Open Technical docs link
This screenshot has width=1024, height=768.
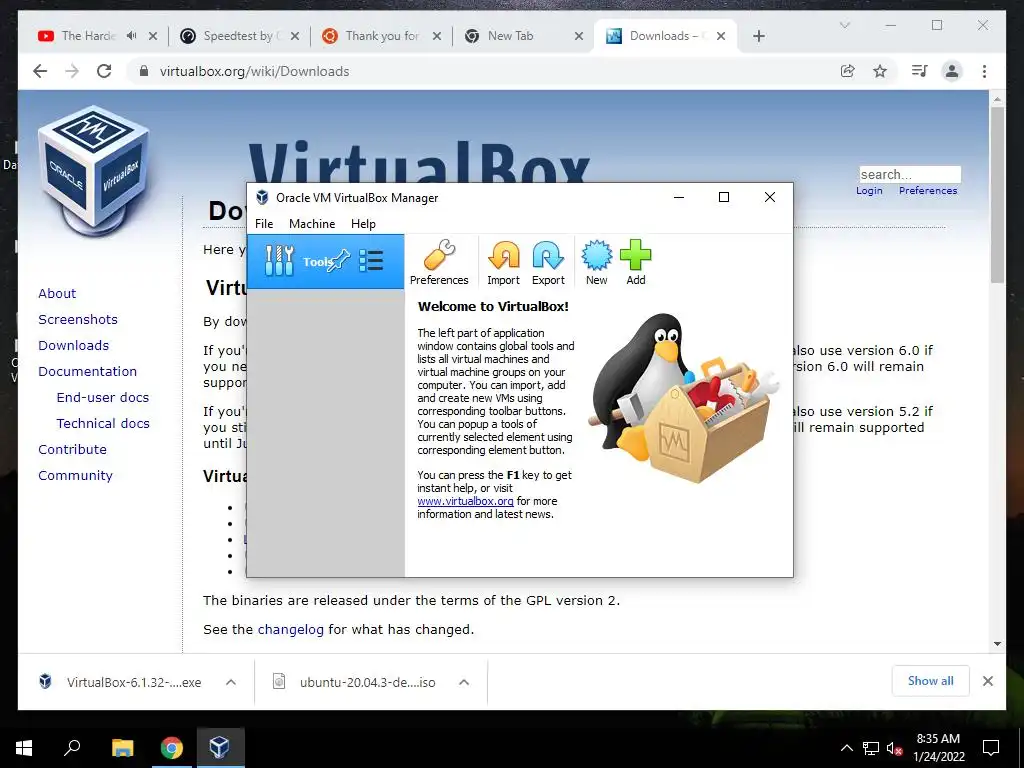pyautogui.click(x=103, y=423)
